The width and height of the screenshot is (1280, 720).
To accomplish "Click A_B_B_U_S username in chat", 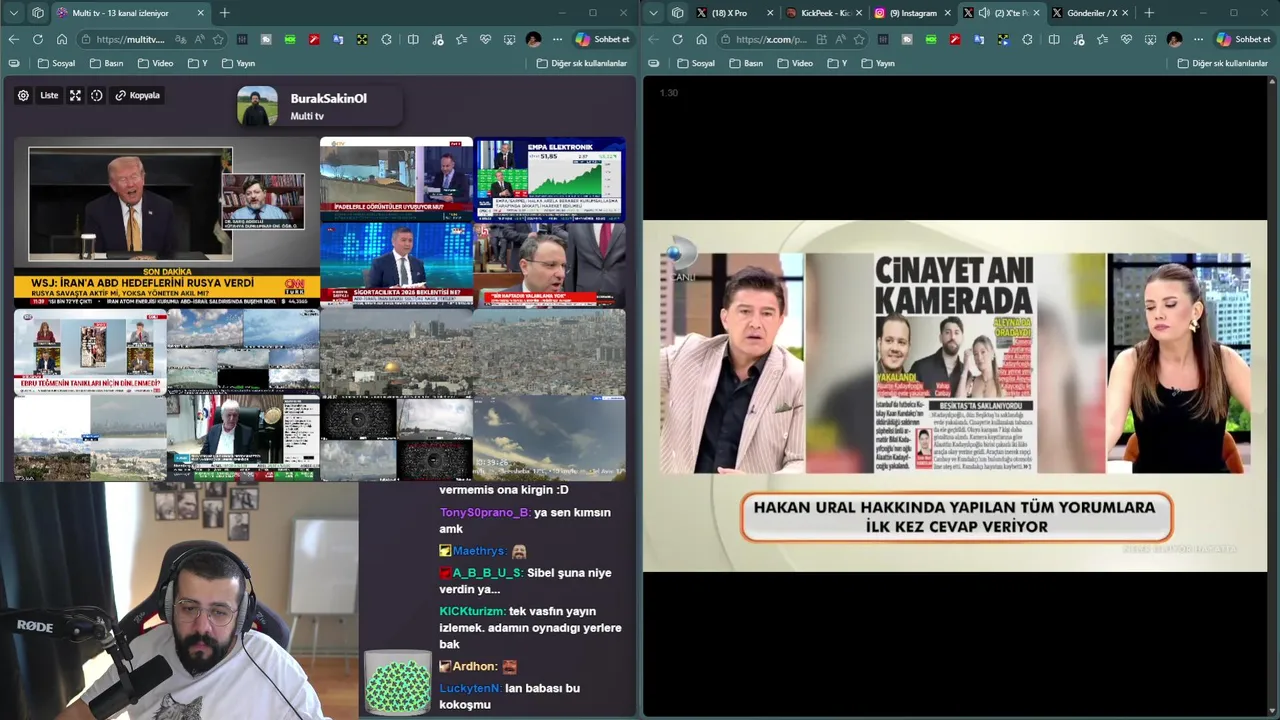I will (x=487, y=573).
